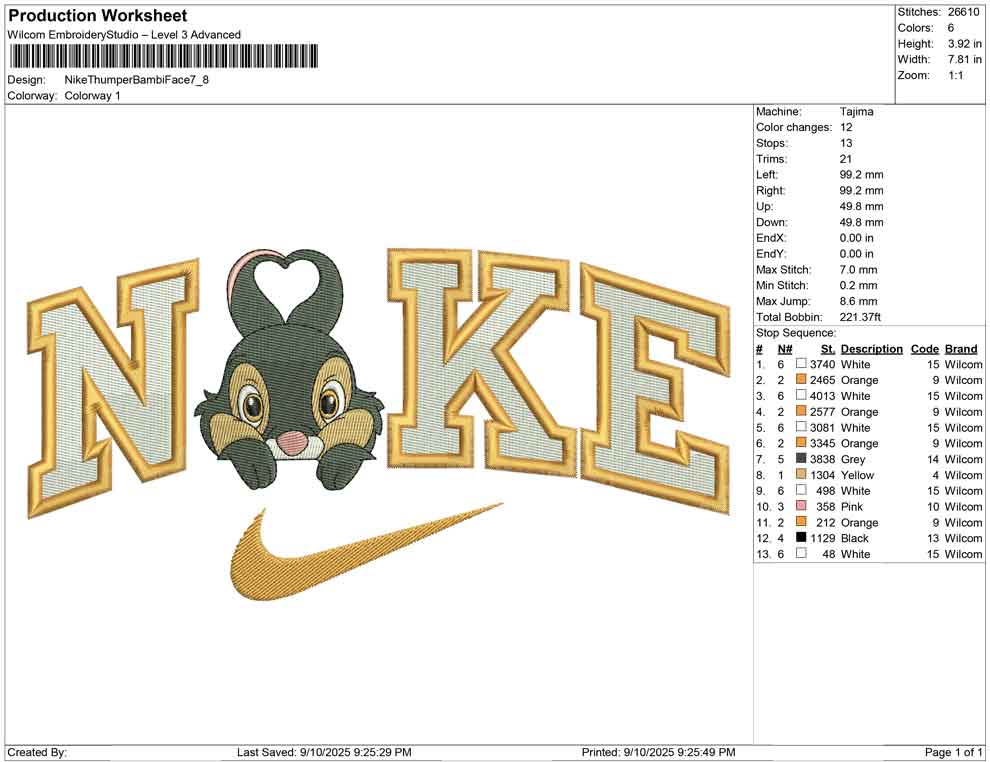Click the orange swatch beside 3345
Image resolution: width=990 pixels, height=762 pixels.
[x=801, y=443]
